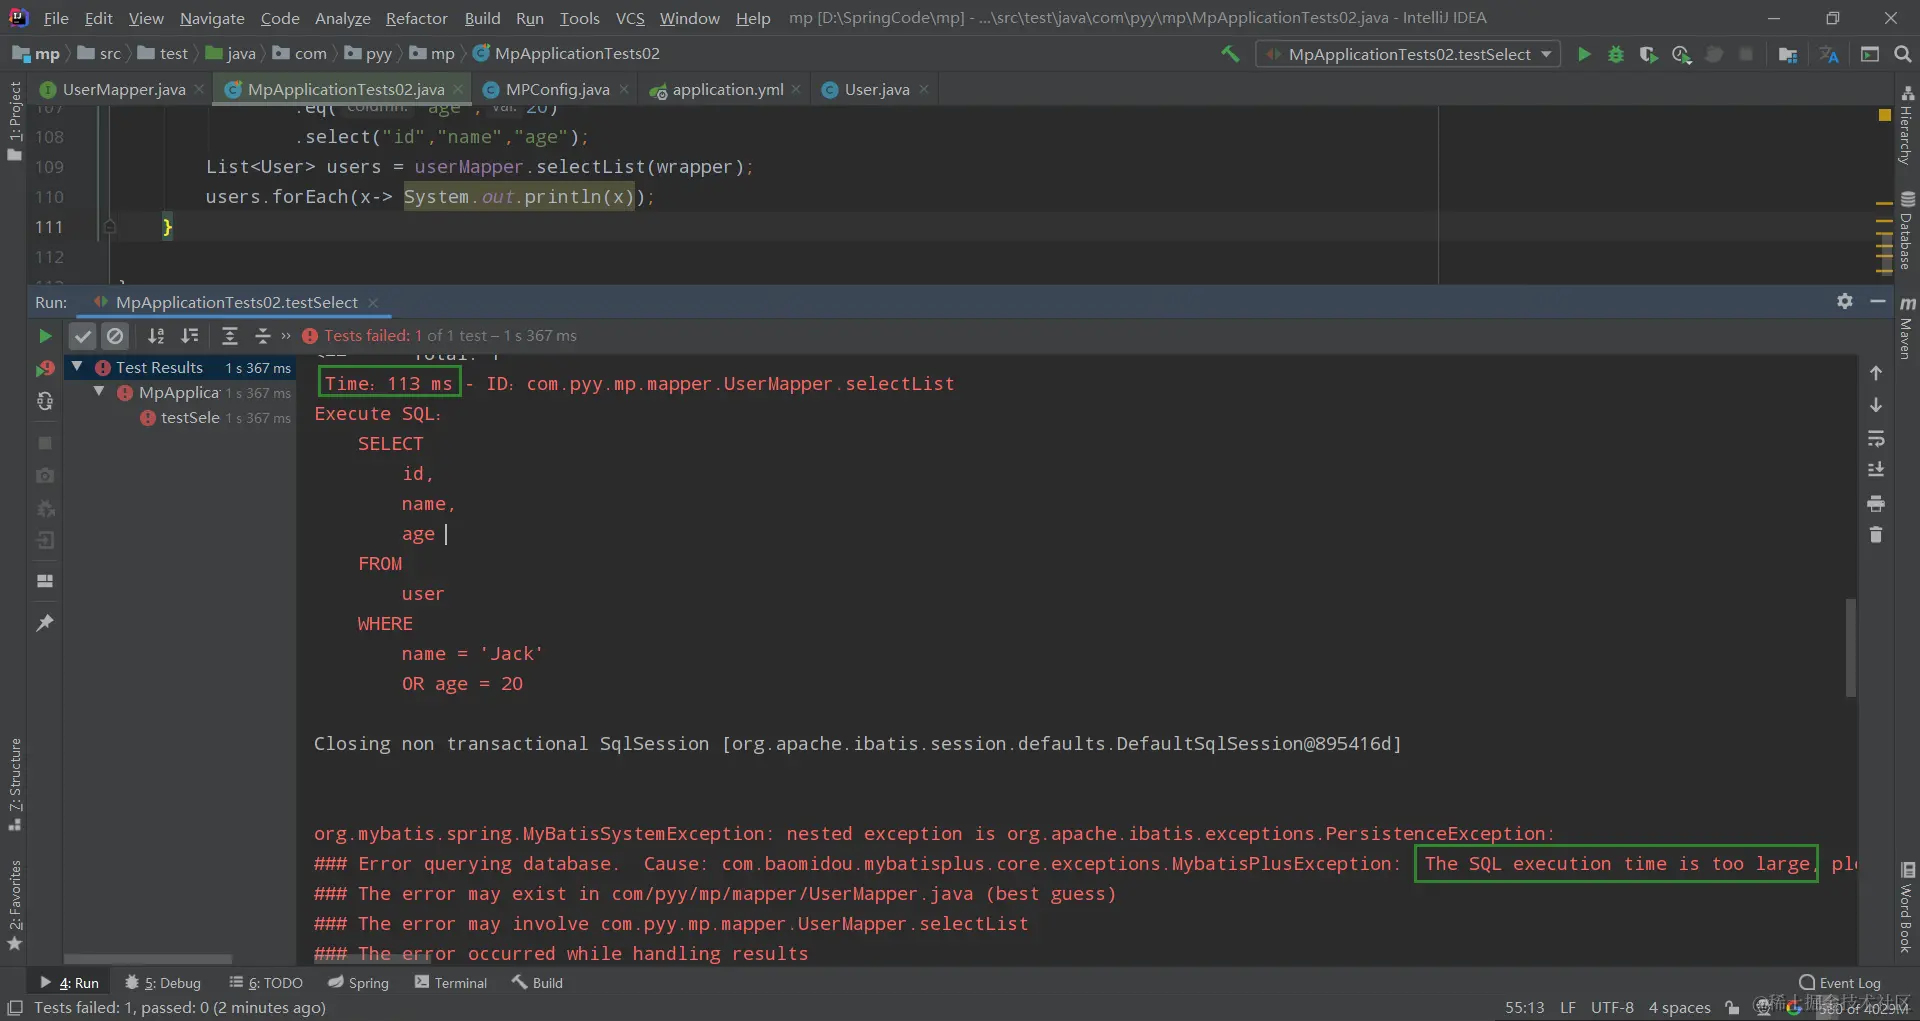The width and height of the screenshot is (1920, 1021).
Task: Close the User.java editor tab
Action: click(x=924, y=89)
